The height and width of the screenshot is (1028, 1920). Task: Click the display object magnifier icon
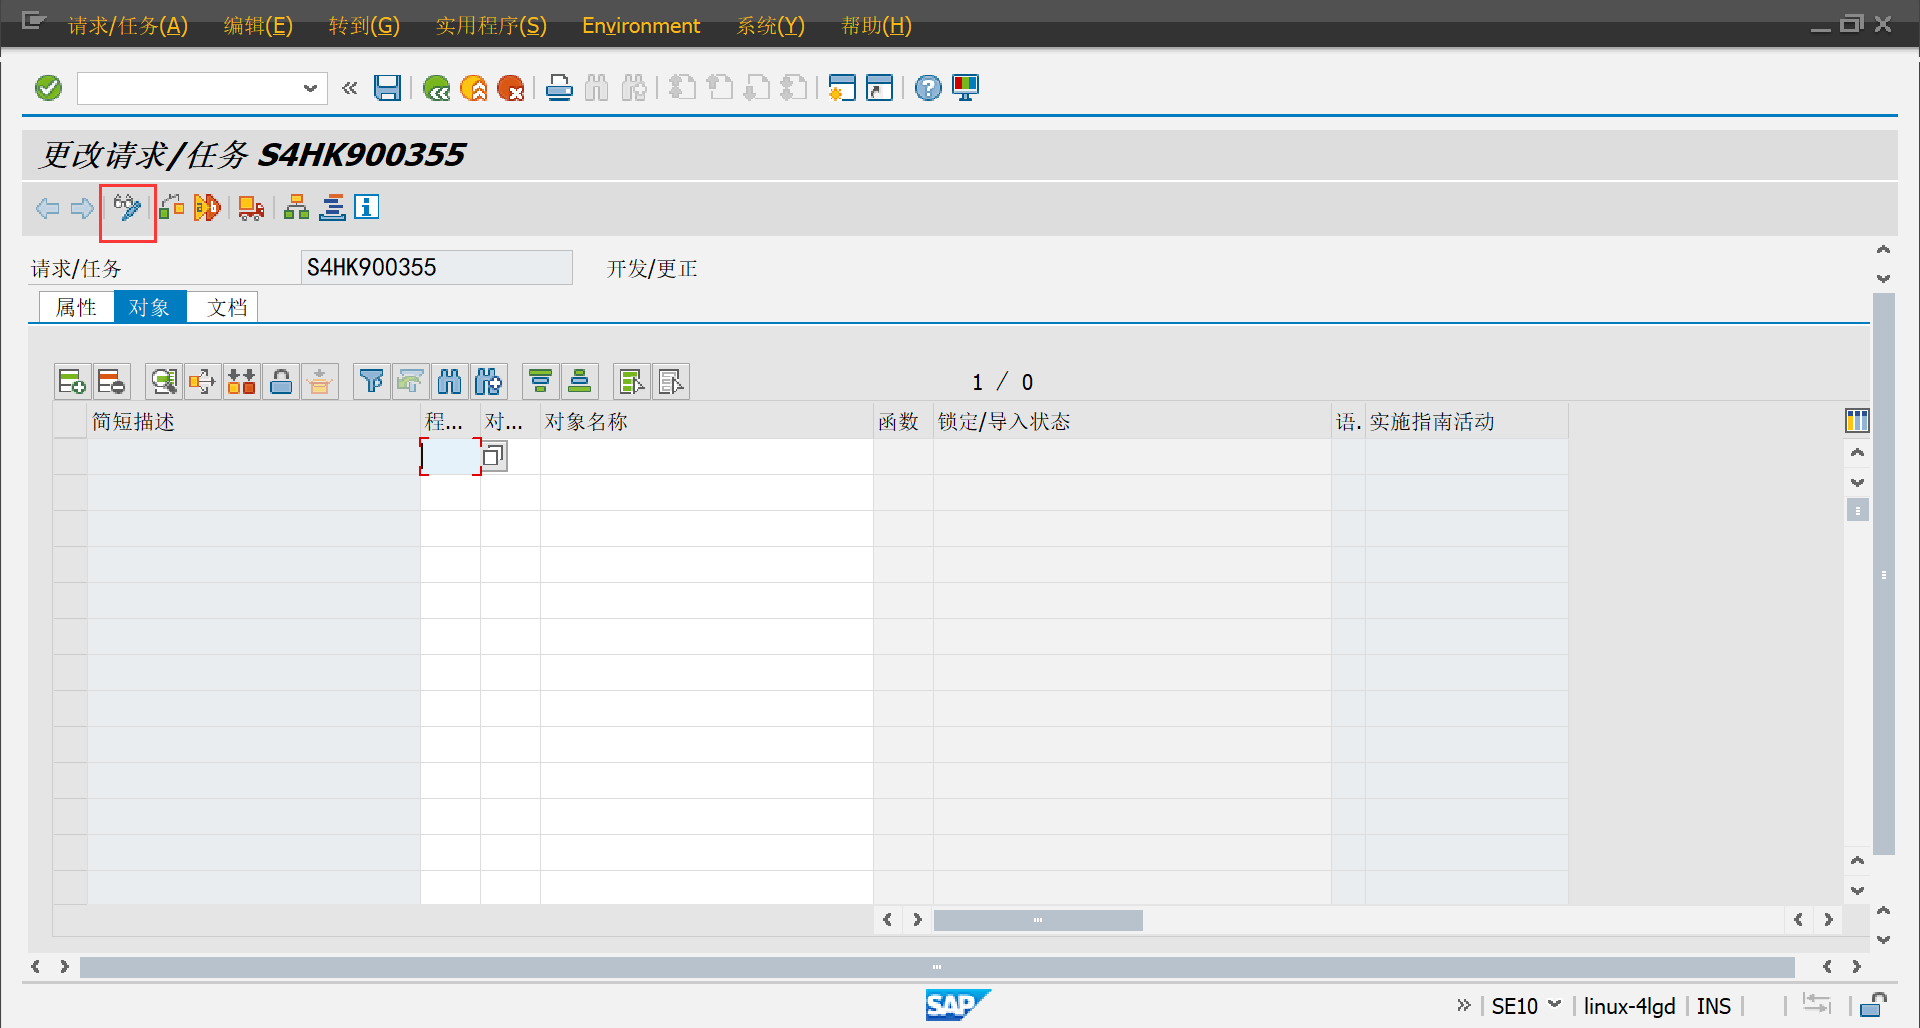(163, 381)
